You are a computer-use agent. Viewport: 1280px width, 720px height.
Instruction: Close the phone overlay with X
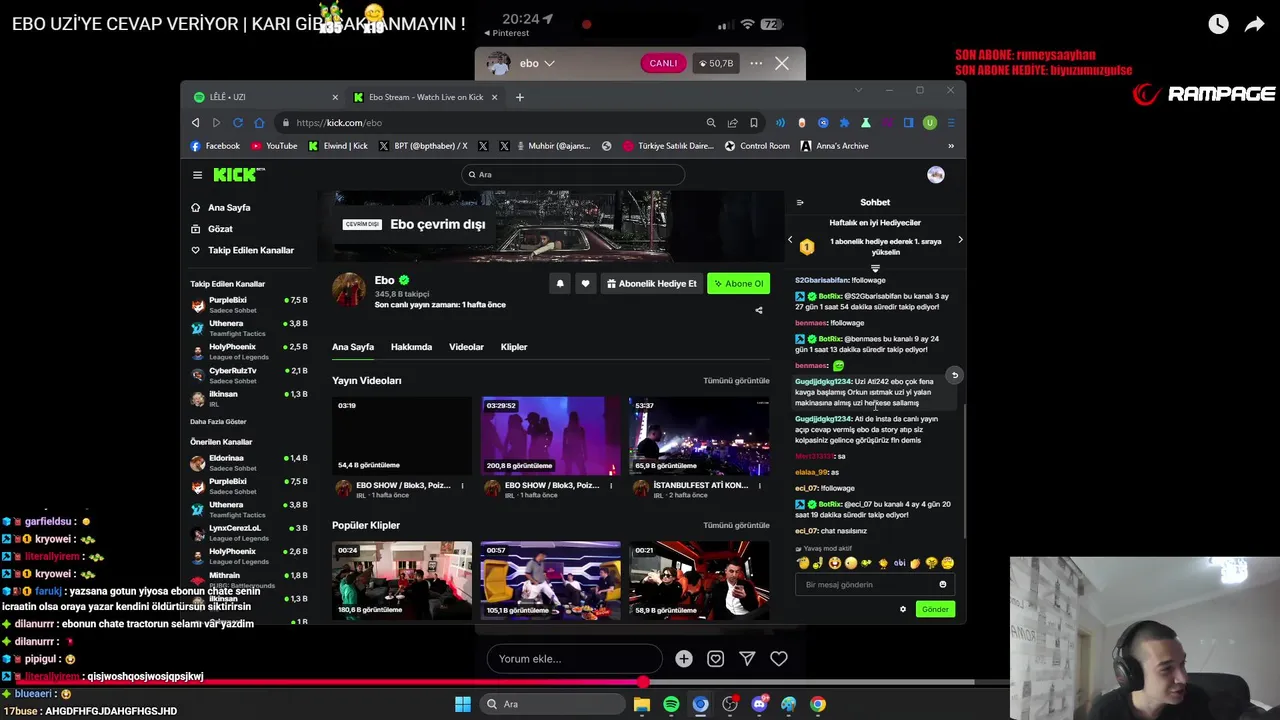(782, 63)
